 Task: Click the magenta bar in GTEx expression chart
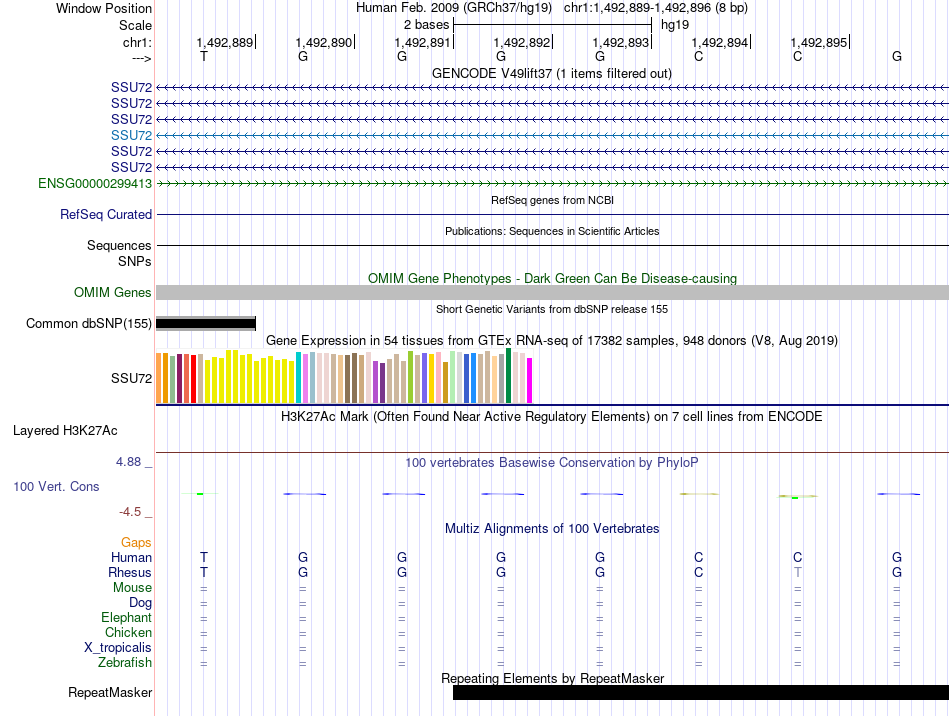530,380
